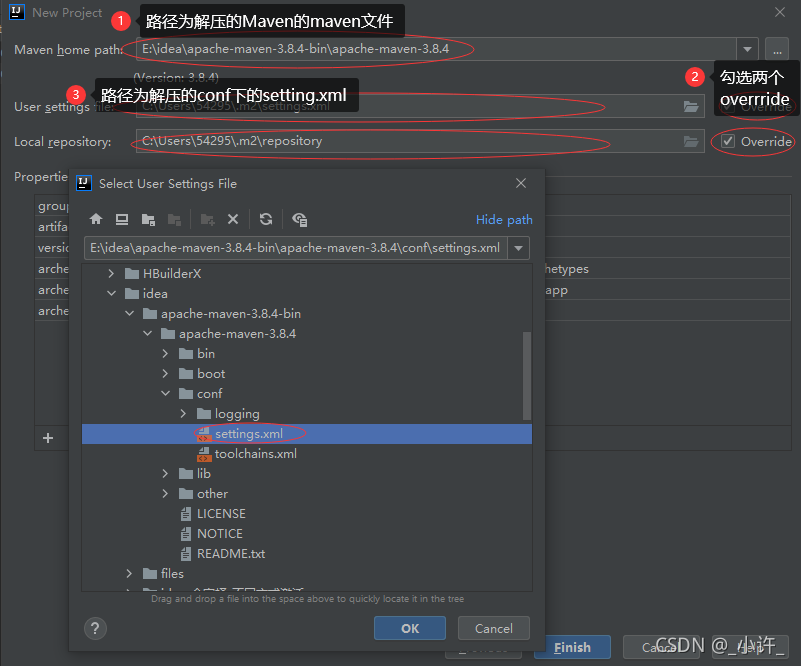801x666 pixels.
Task: Cancel the Select User Settings File dialog
Action: coord(493,628)
